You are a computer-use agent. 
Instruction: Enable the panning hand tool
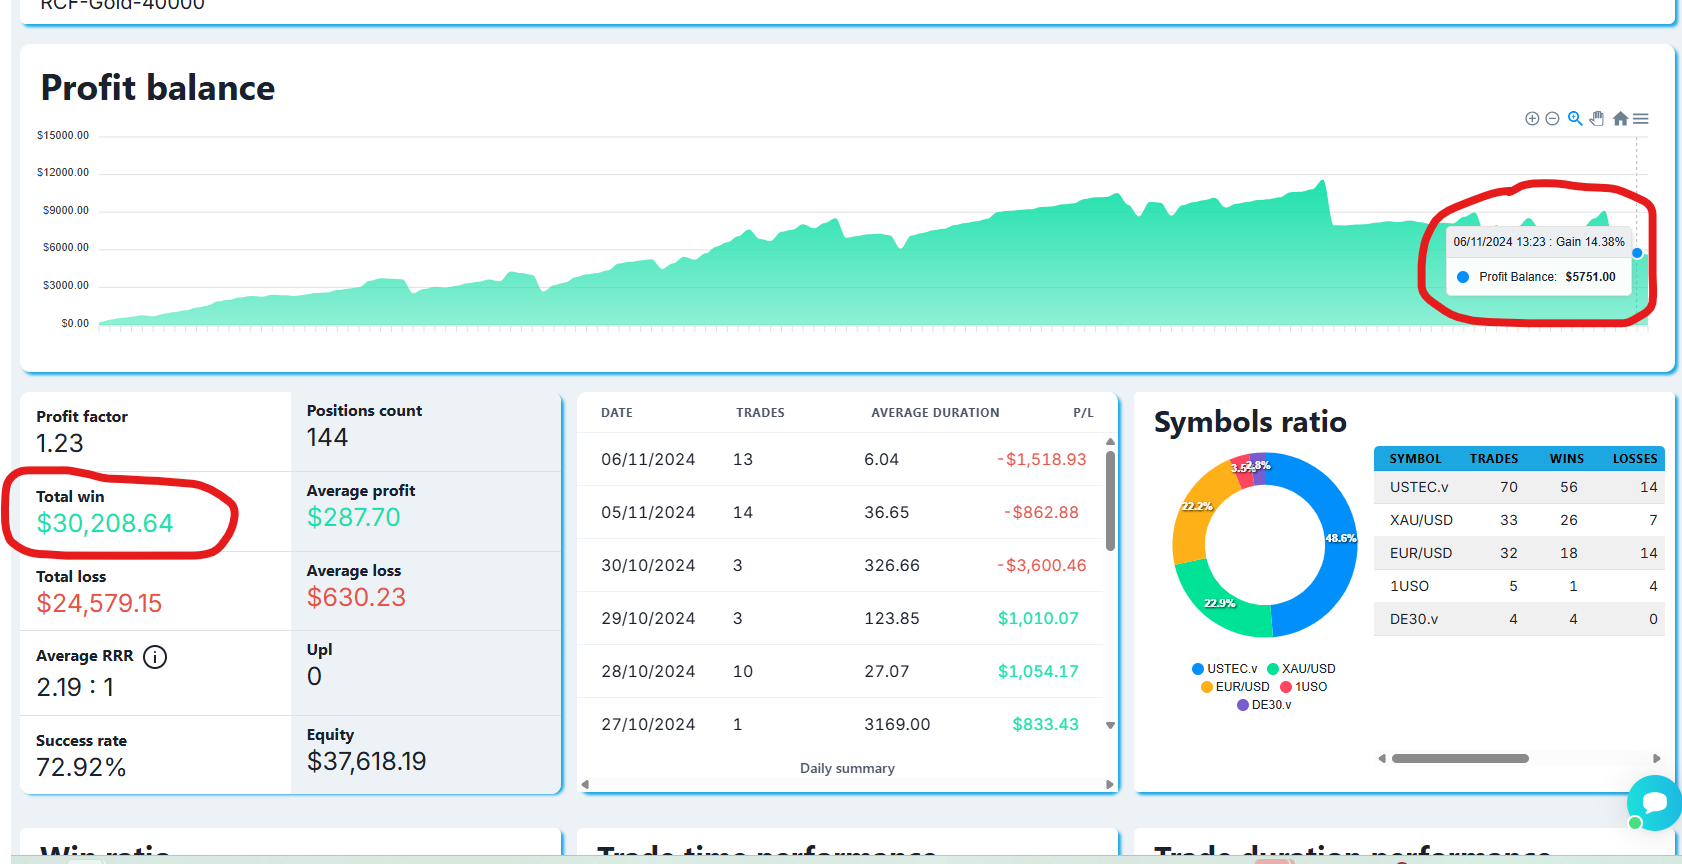pyautogui.click(x=1597, y=119)
